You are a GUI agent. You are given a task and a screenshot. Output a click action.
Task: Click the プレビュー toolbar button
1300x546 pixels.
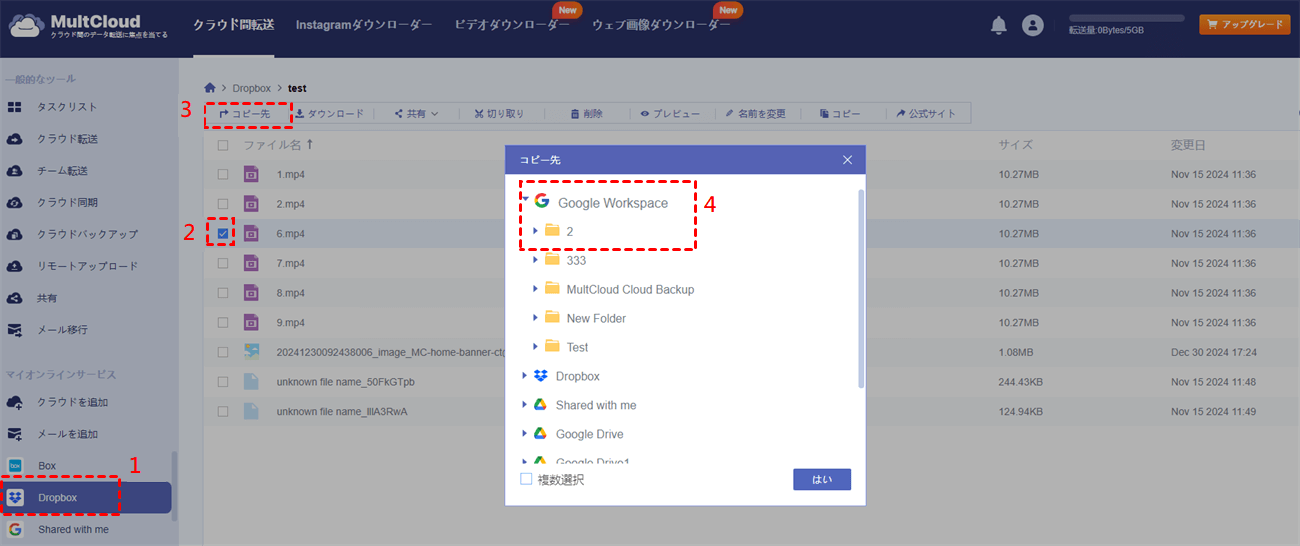670,114
